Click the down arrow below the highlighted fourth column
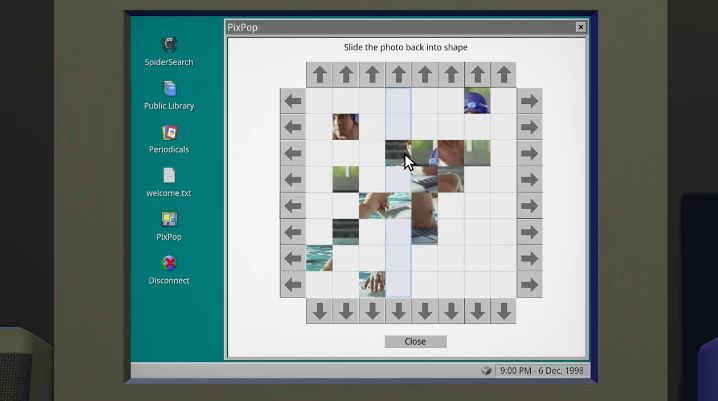Viewport: 718px width, 401px height. [x=398, y=311]
